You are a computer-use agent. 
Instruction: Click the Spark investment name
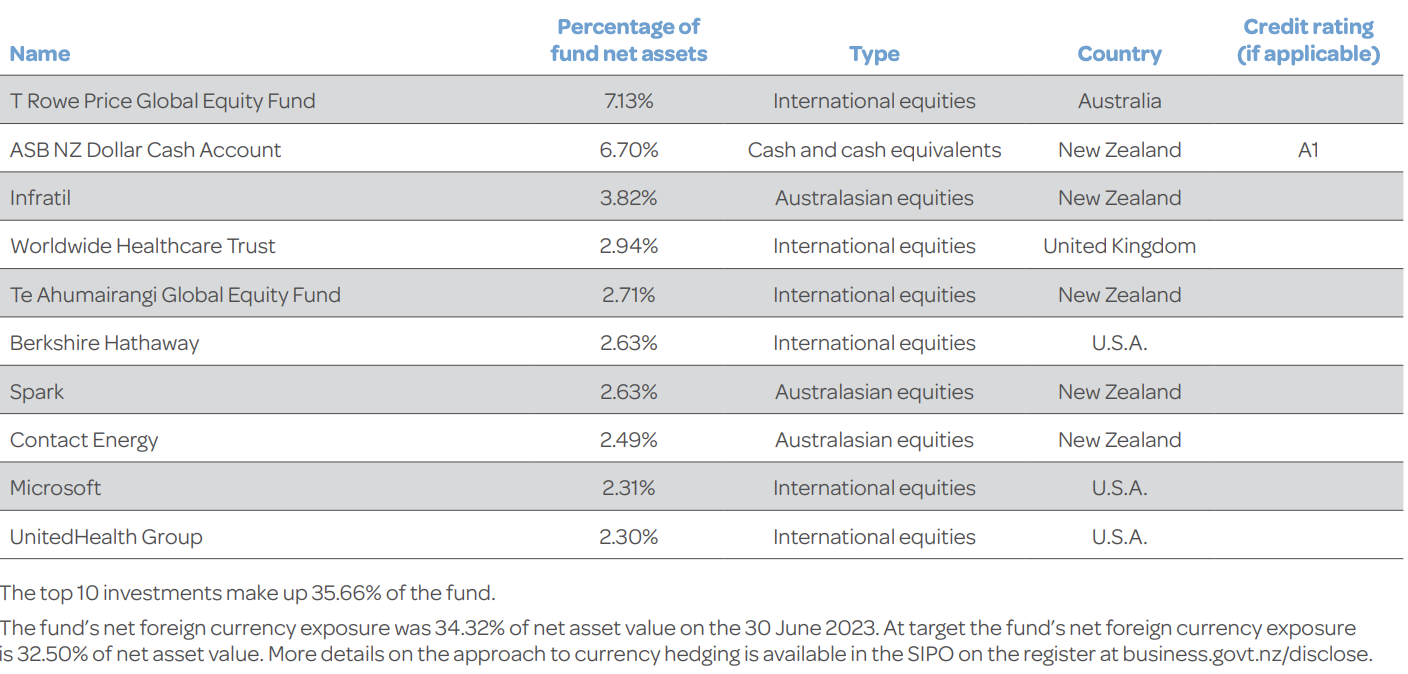(x=37, y=392)
